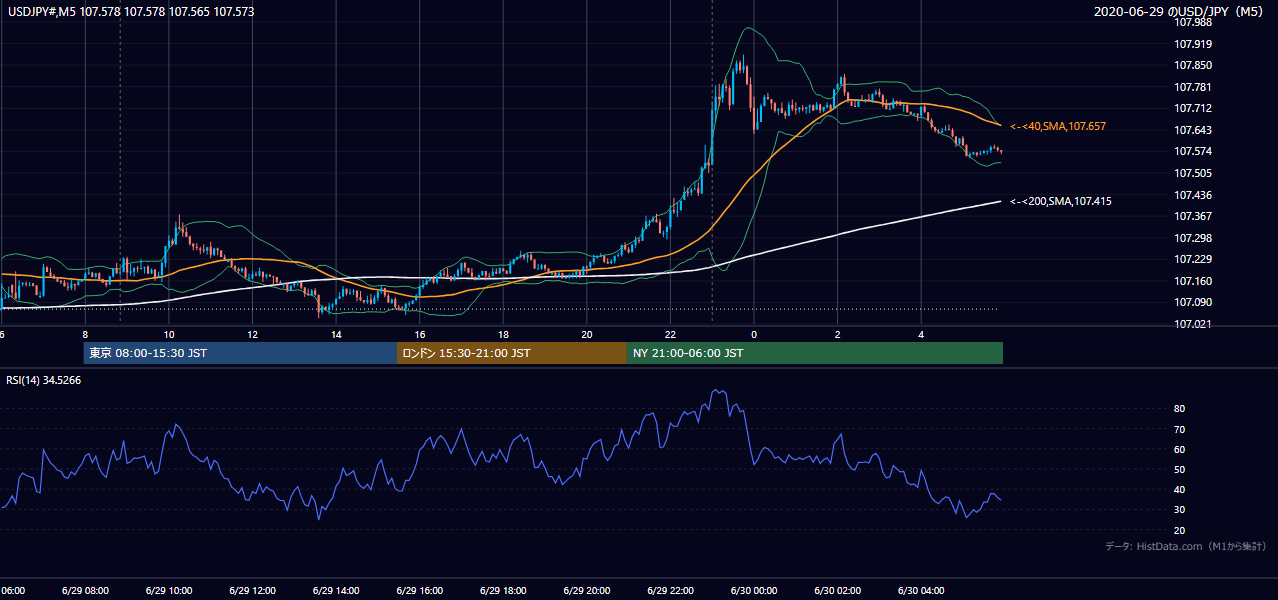Screen dimensions: 1278x600
Task: Click price axis value 107.436
Action: (1193, 195)
